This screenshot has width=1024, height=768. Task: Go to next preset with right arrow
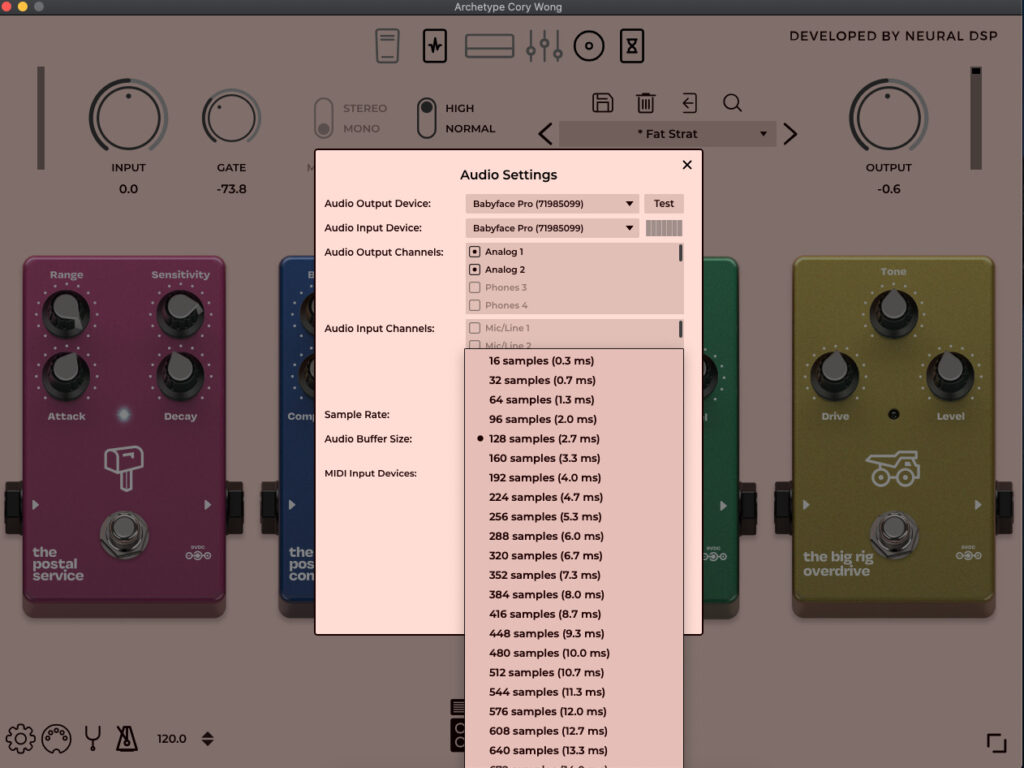pos(790,134)
